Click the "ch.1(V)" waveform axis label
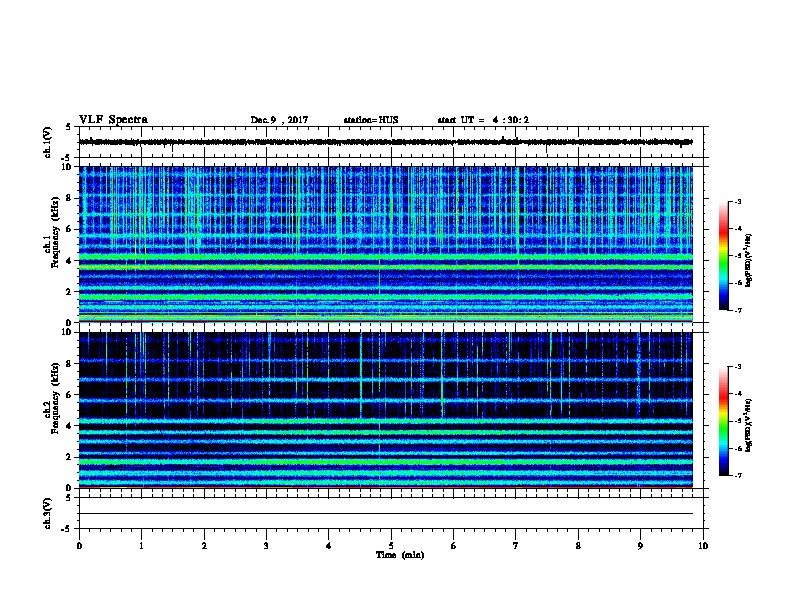792x612 pixels. (47, 142)
